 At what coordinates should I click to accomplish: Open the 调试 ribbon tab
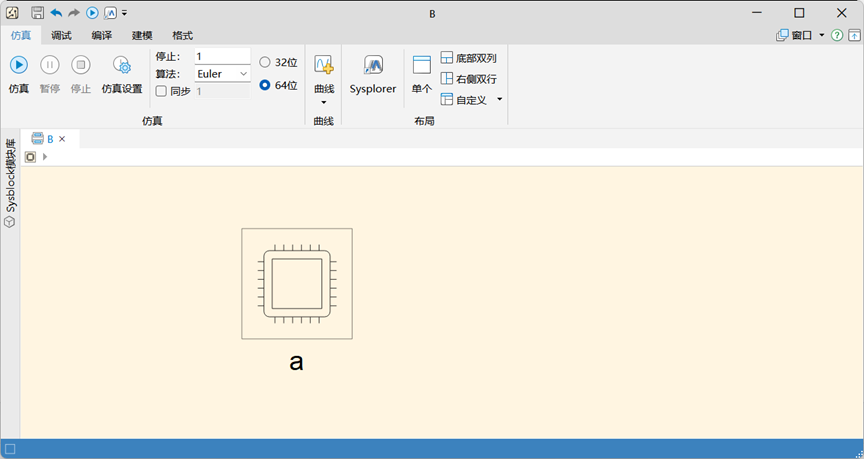pos(61,35)
